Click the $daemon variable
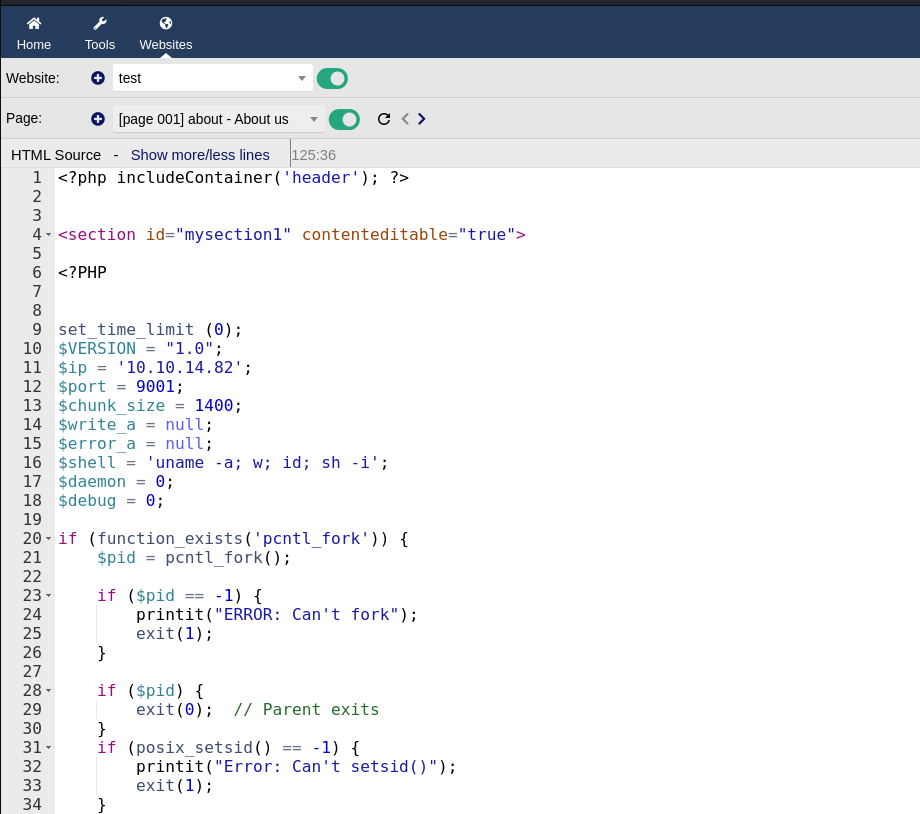Screen dimensions: 920x814 (x=92, y=481)
